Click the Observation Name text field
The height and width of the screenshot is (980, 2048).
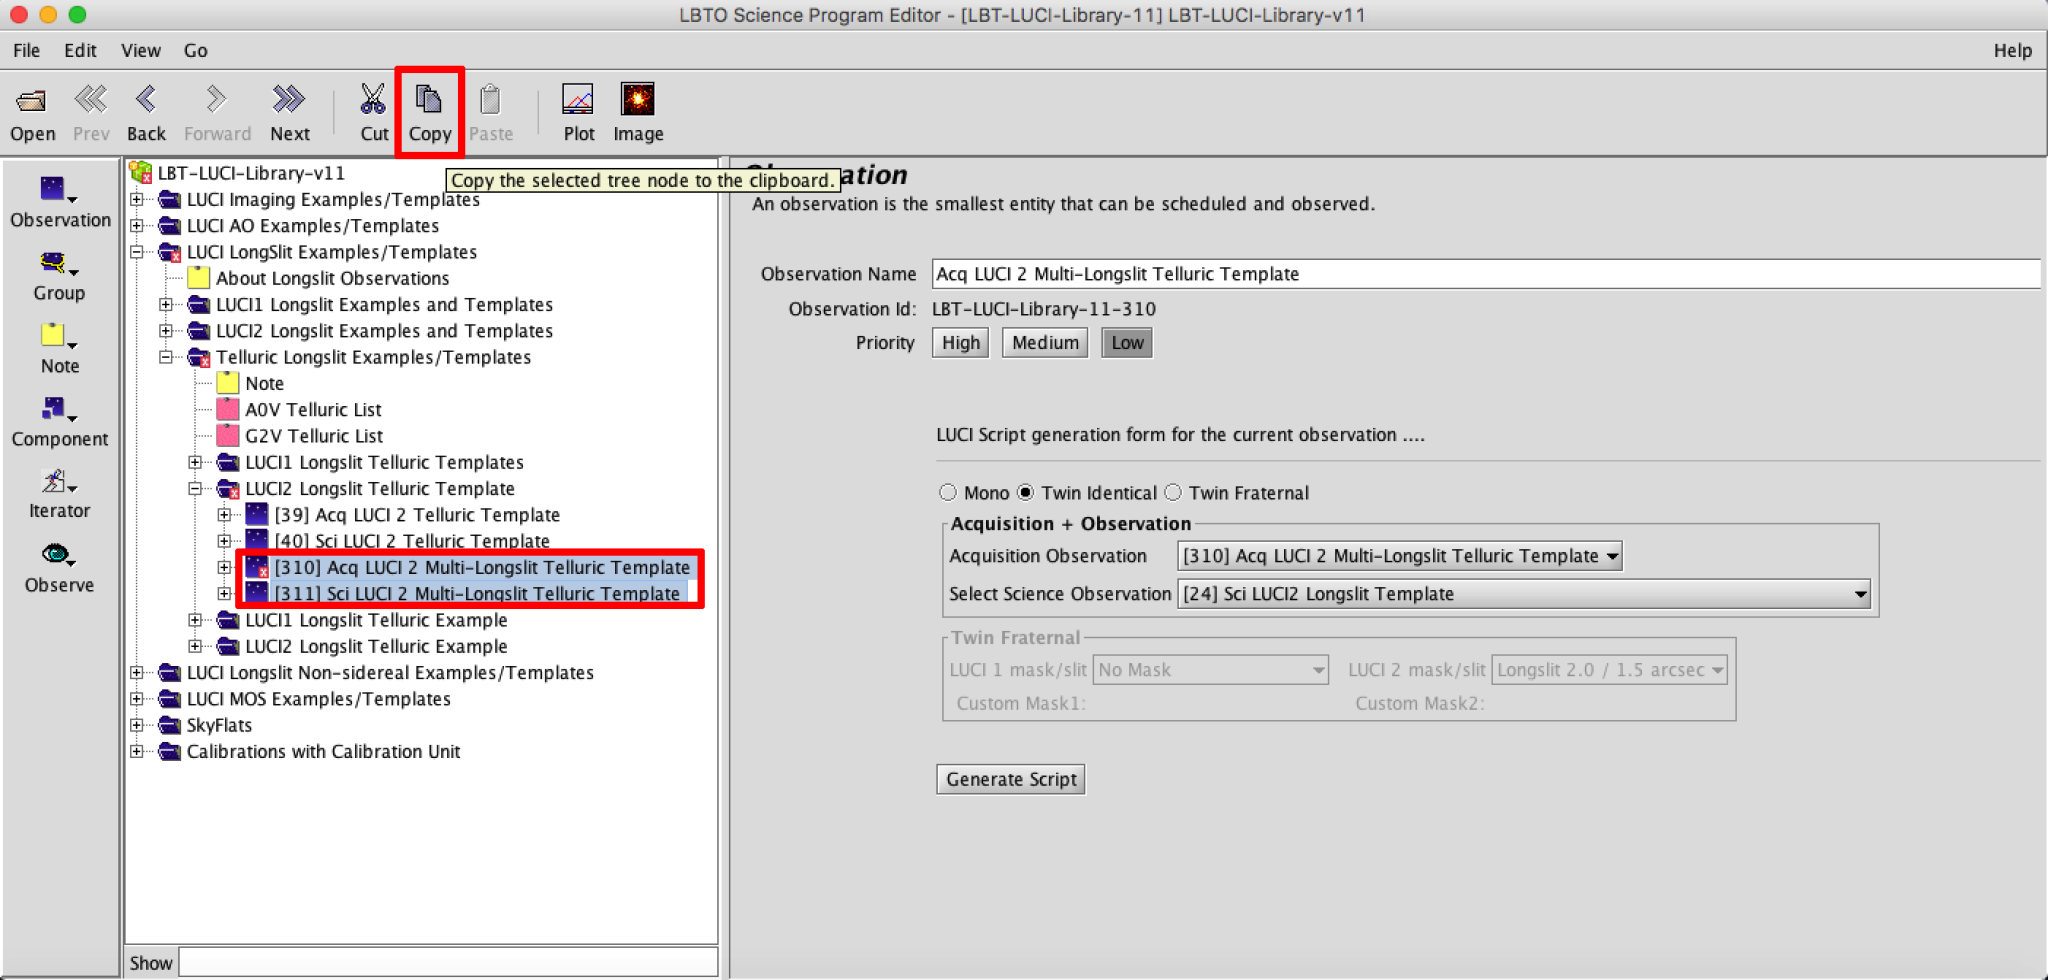(x=1486, y=274)
